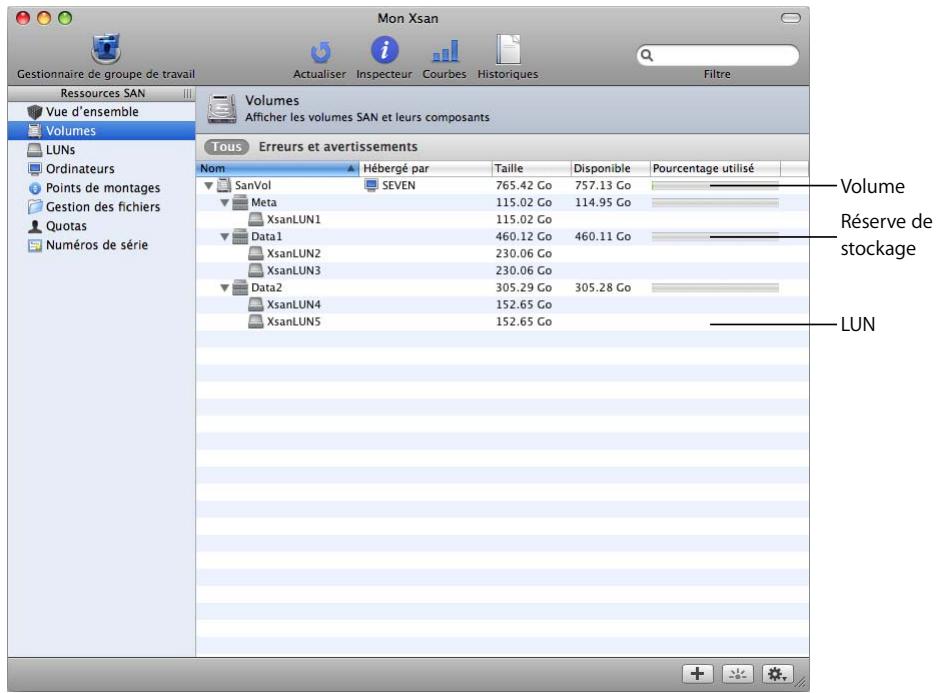This screenshot has width=937, height=693.
Task: Sort by Hébergé par column header
Action: pyautogui.click(x=425, y=168)
